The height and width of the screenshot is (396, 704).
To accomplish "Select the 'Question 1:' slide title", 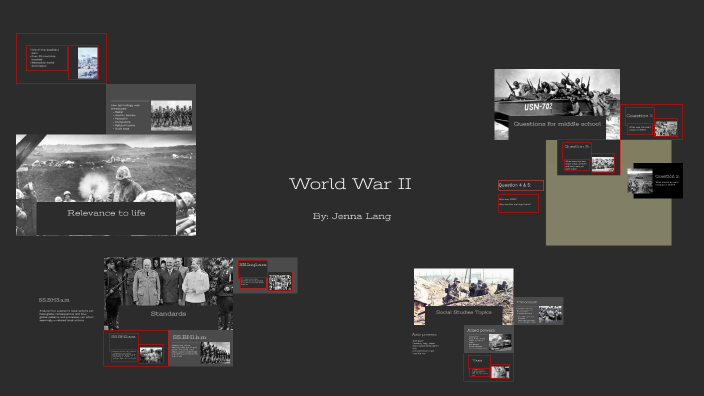I will (639, 115).
